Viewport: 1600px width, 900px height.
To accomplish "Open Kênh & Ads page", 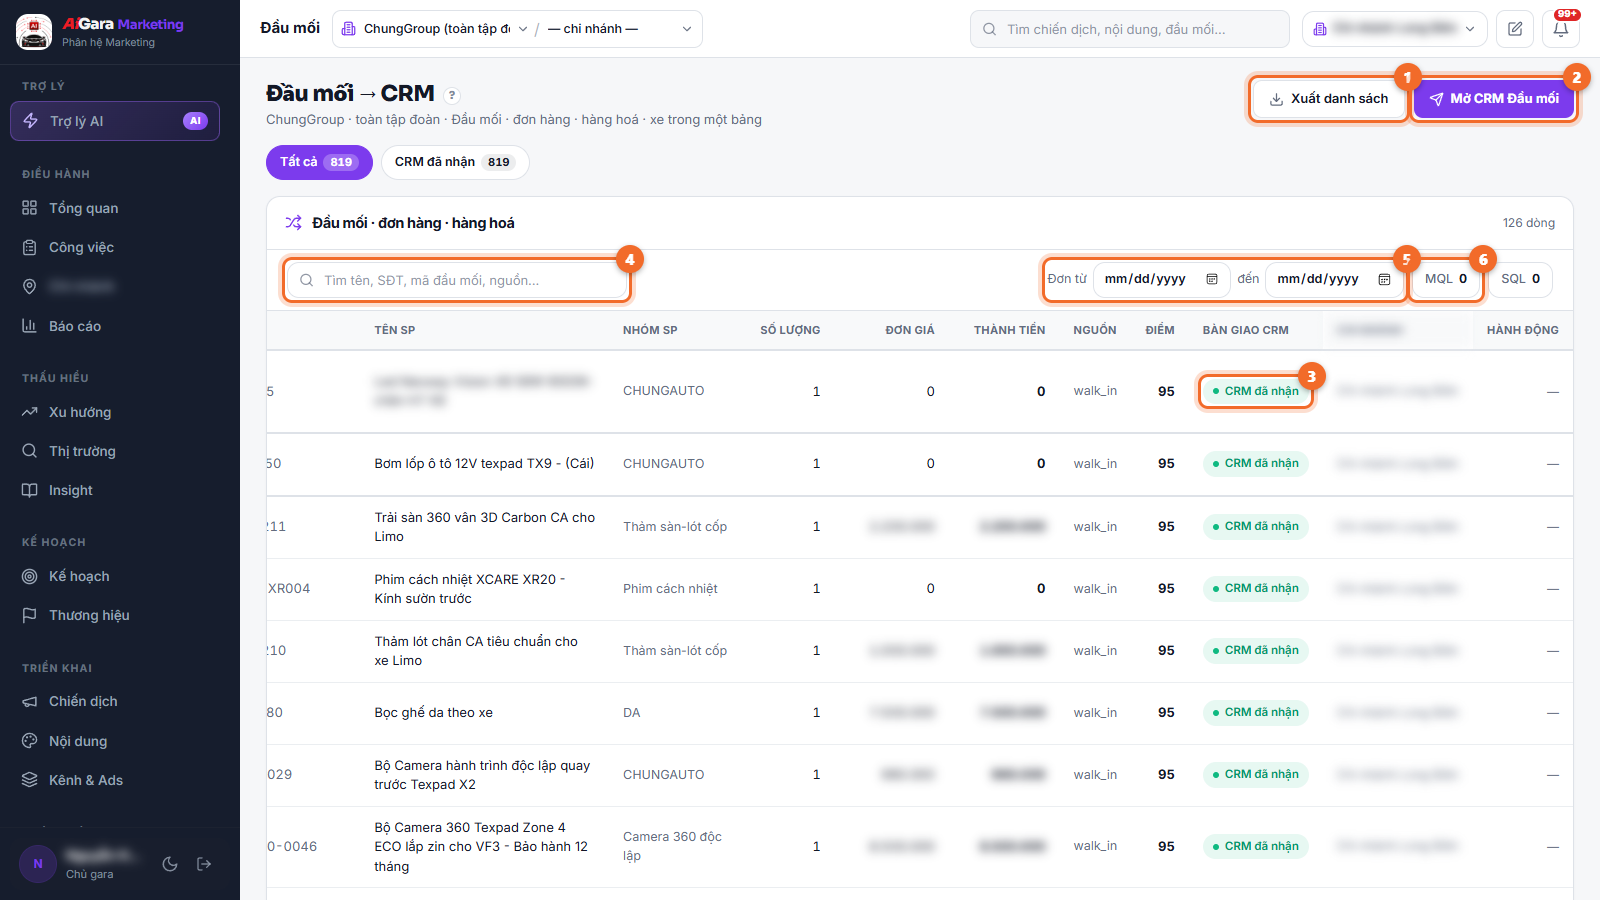I will point(115,780).
